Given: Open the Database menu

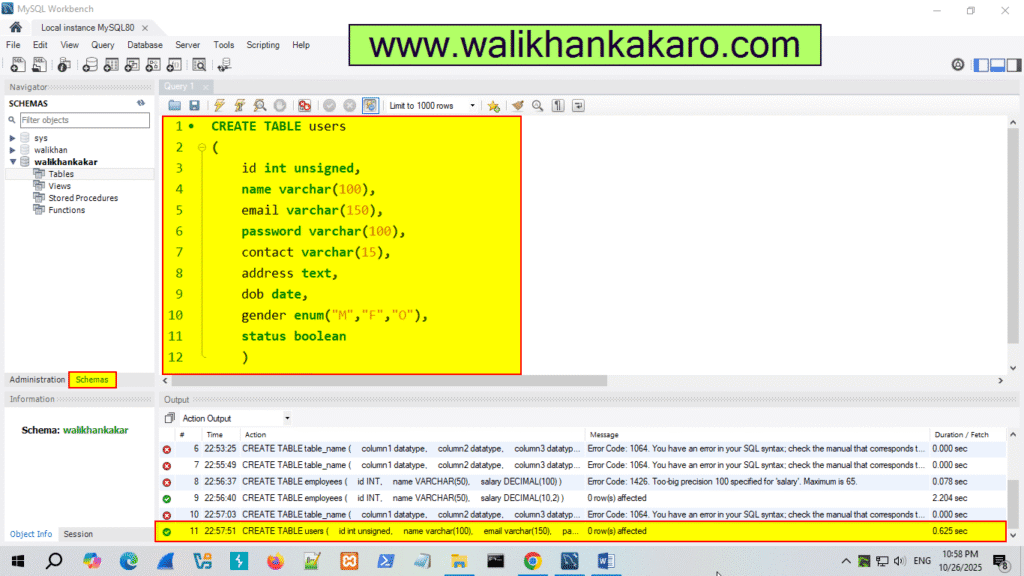Looking at the screenshot, I should 144,44.
